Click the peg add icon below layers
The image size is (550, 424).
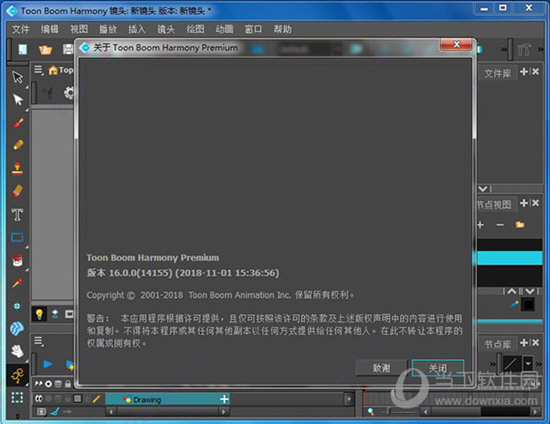55,412
